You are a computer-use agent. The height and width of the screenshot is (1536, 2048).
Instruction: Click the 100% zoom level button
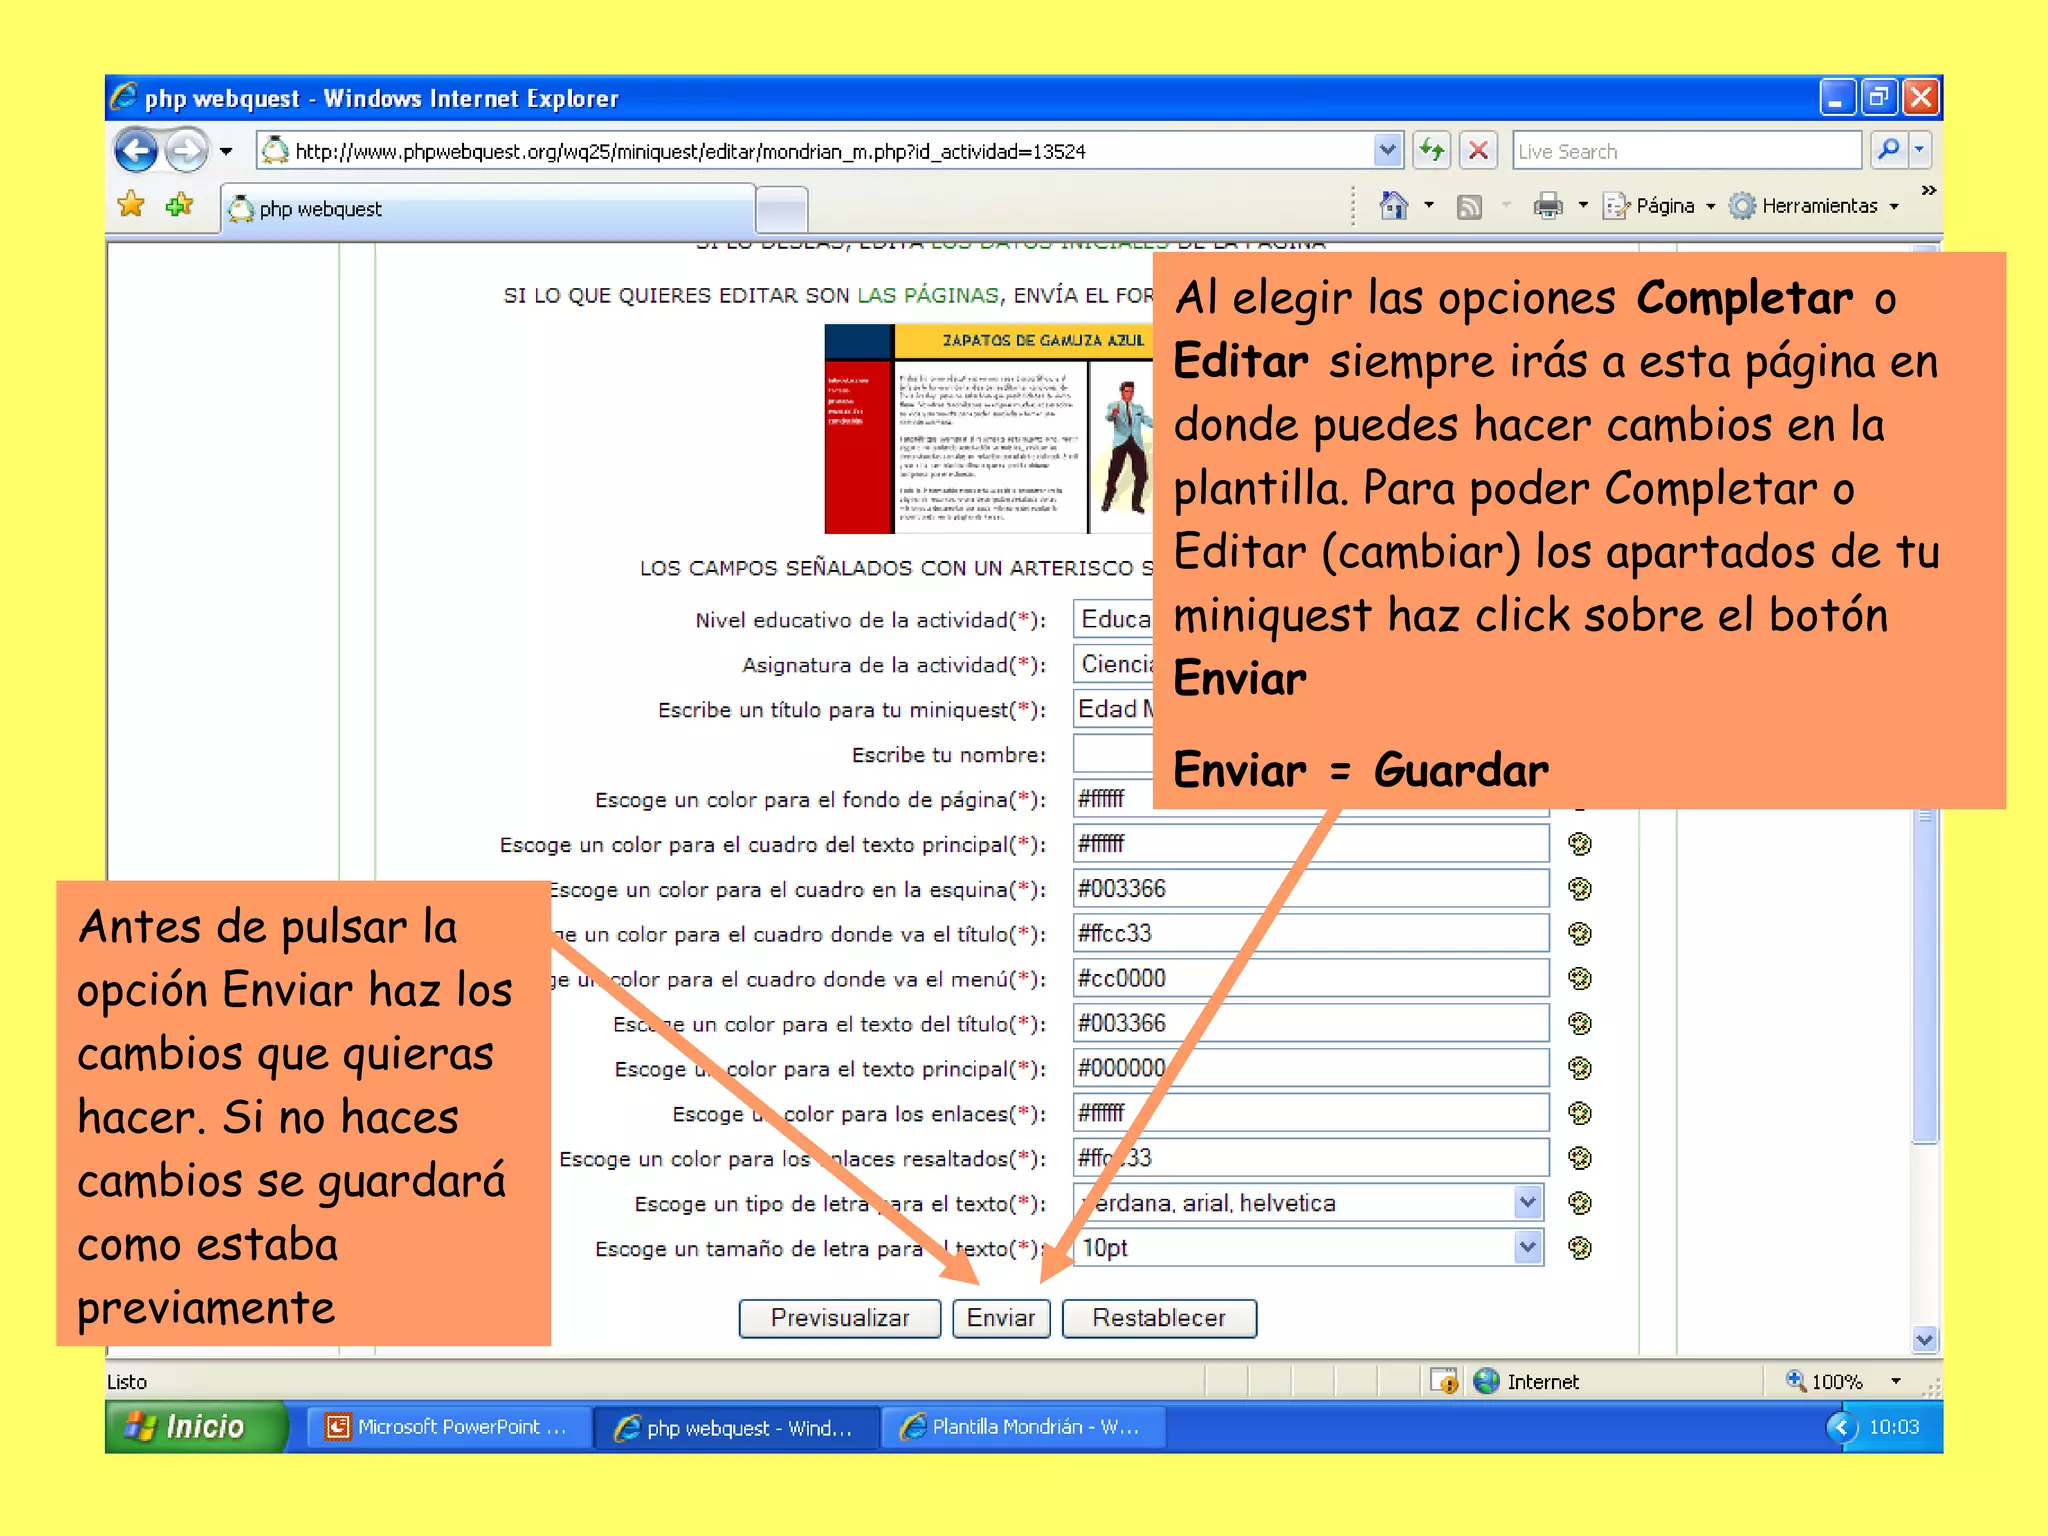click(x=1826, y=1381)
